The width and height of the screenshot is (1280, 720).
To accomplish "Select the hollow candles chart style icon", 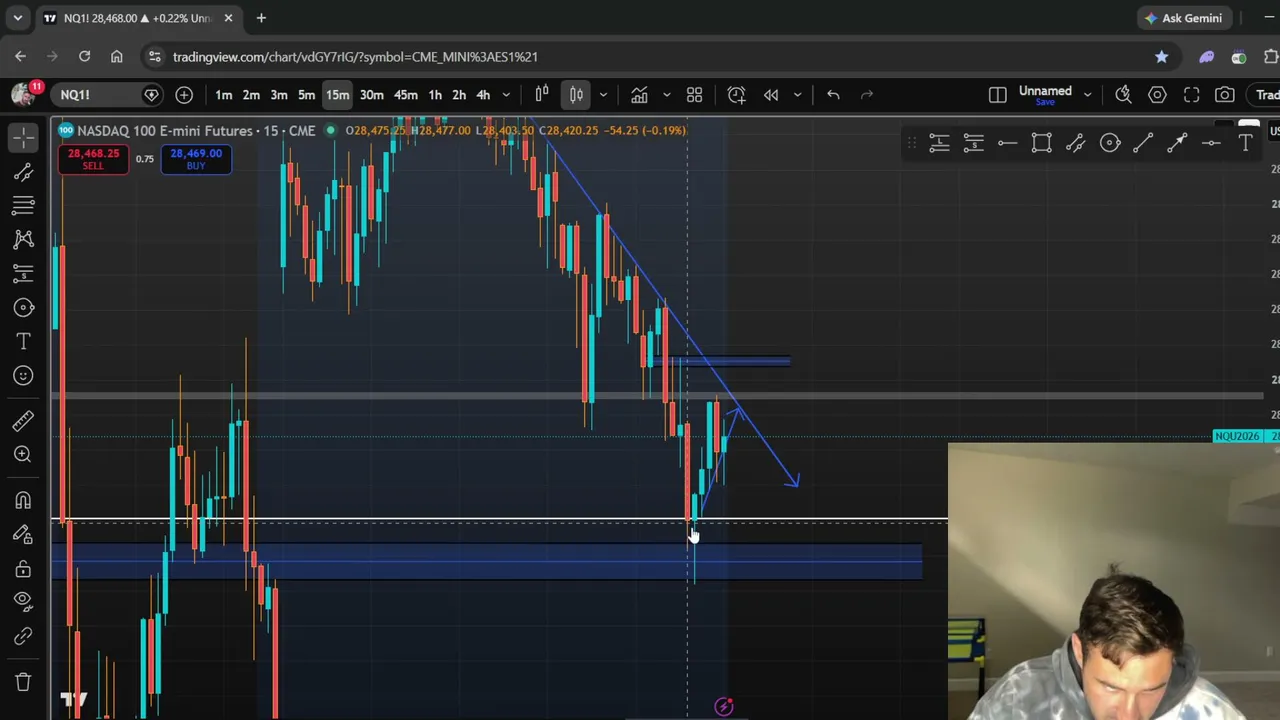I will point(542,95).
